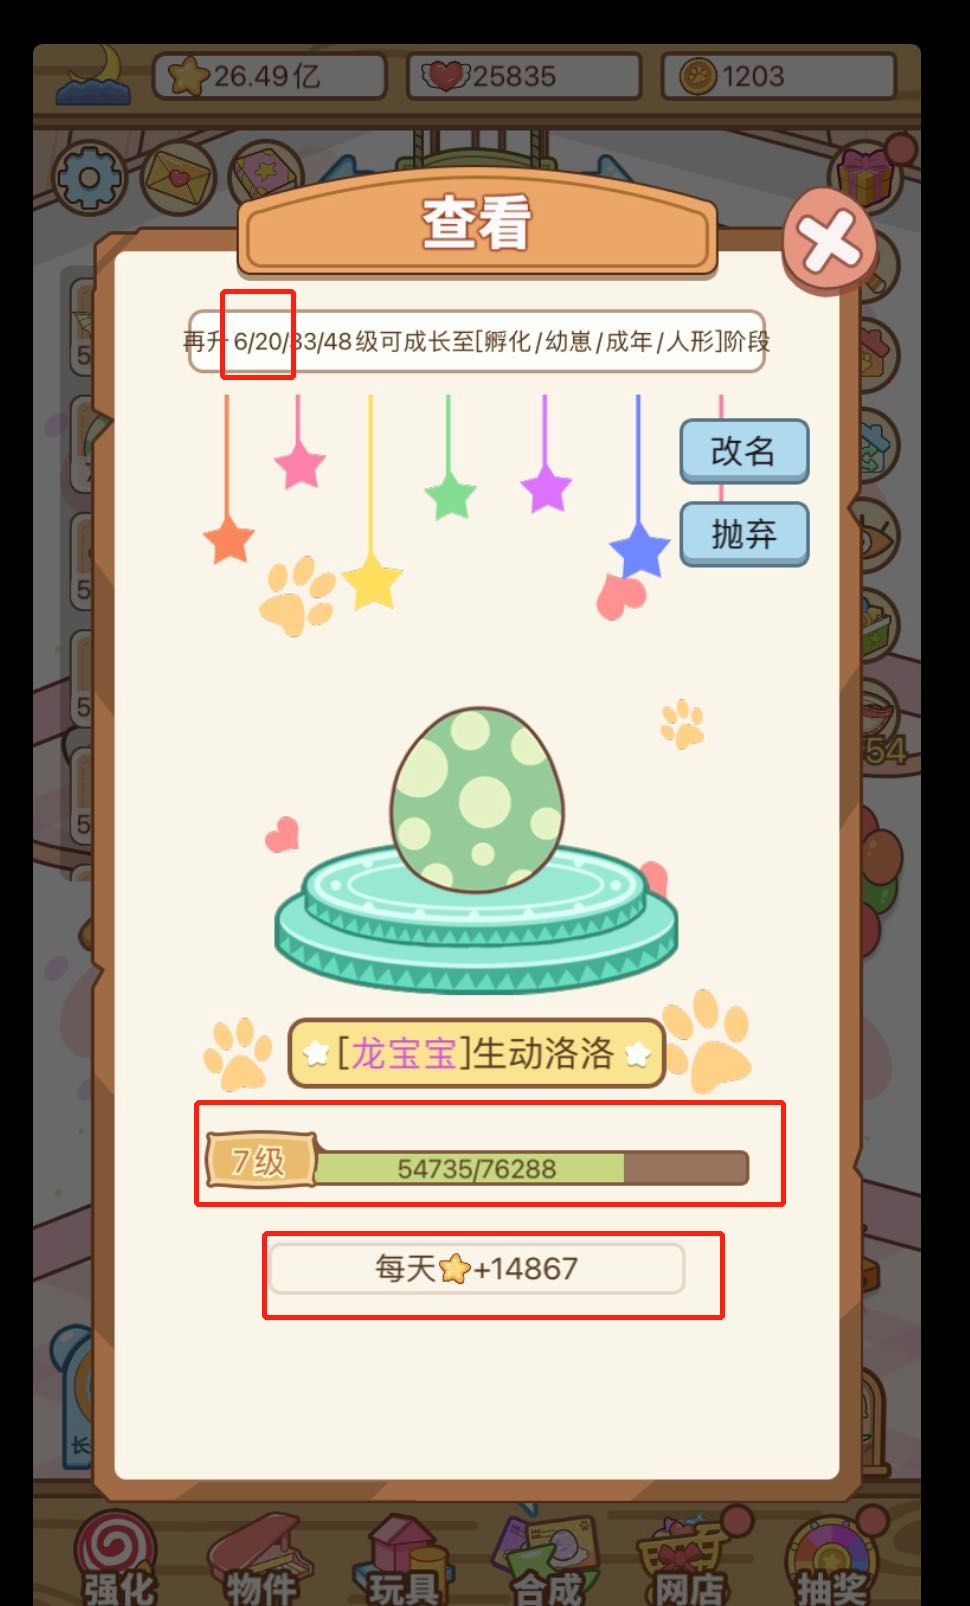Open the settings gear icon
Viewport: 970px width, 1606px height.
click(x=88, y=179)
